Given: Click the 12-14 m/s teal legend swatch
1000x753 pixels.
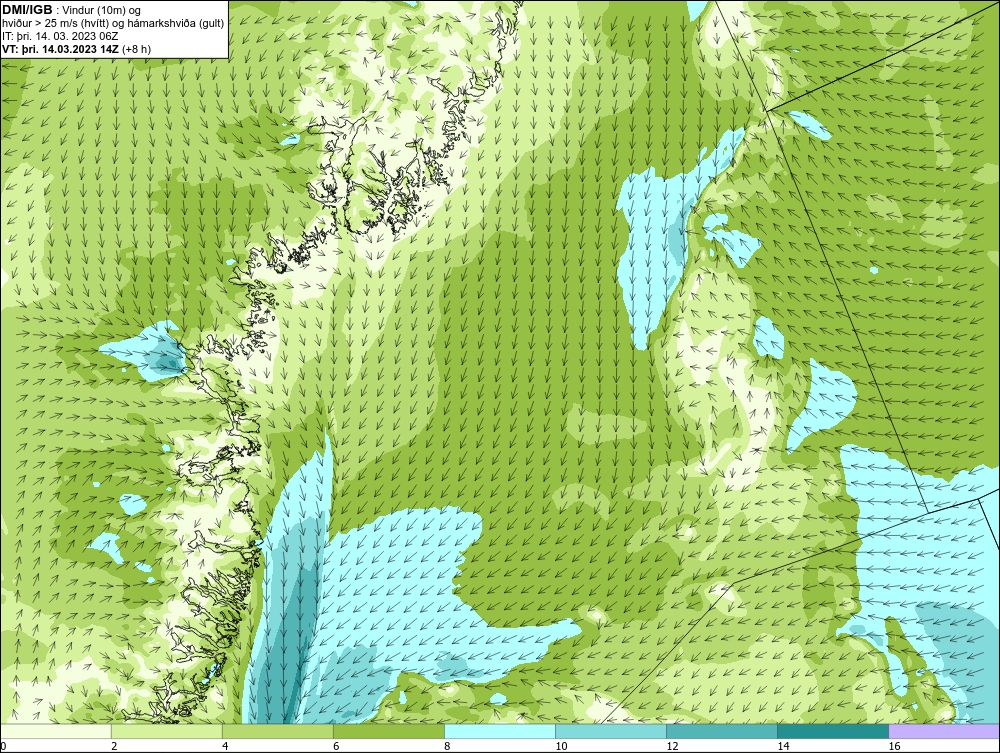Looking at the screenshot, I should pyautogui.click(x=722, y=731).
